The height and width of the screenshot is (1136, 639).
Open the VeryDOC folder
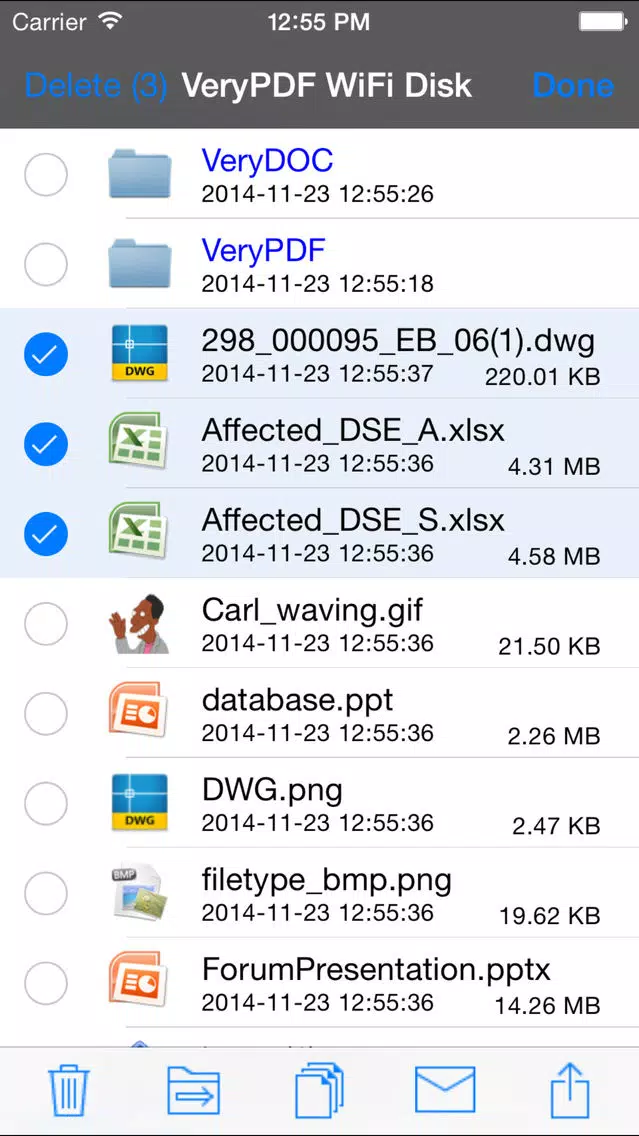click(267, 161)
